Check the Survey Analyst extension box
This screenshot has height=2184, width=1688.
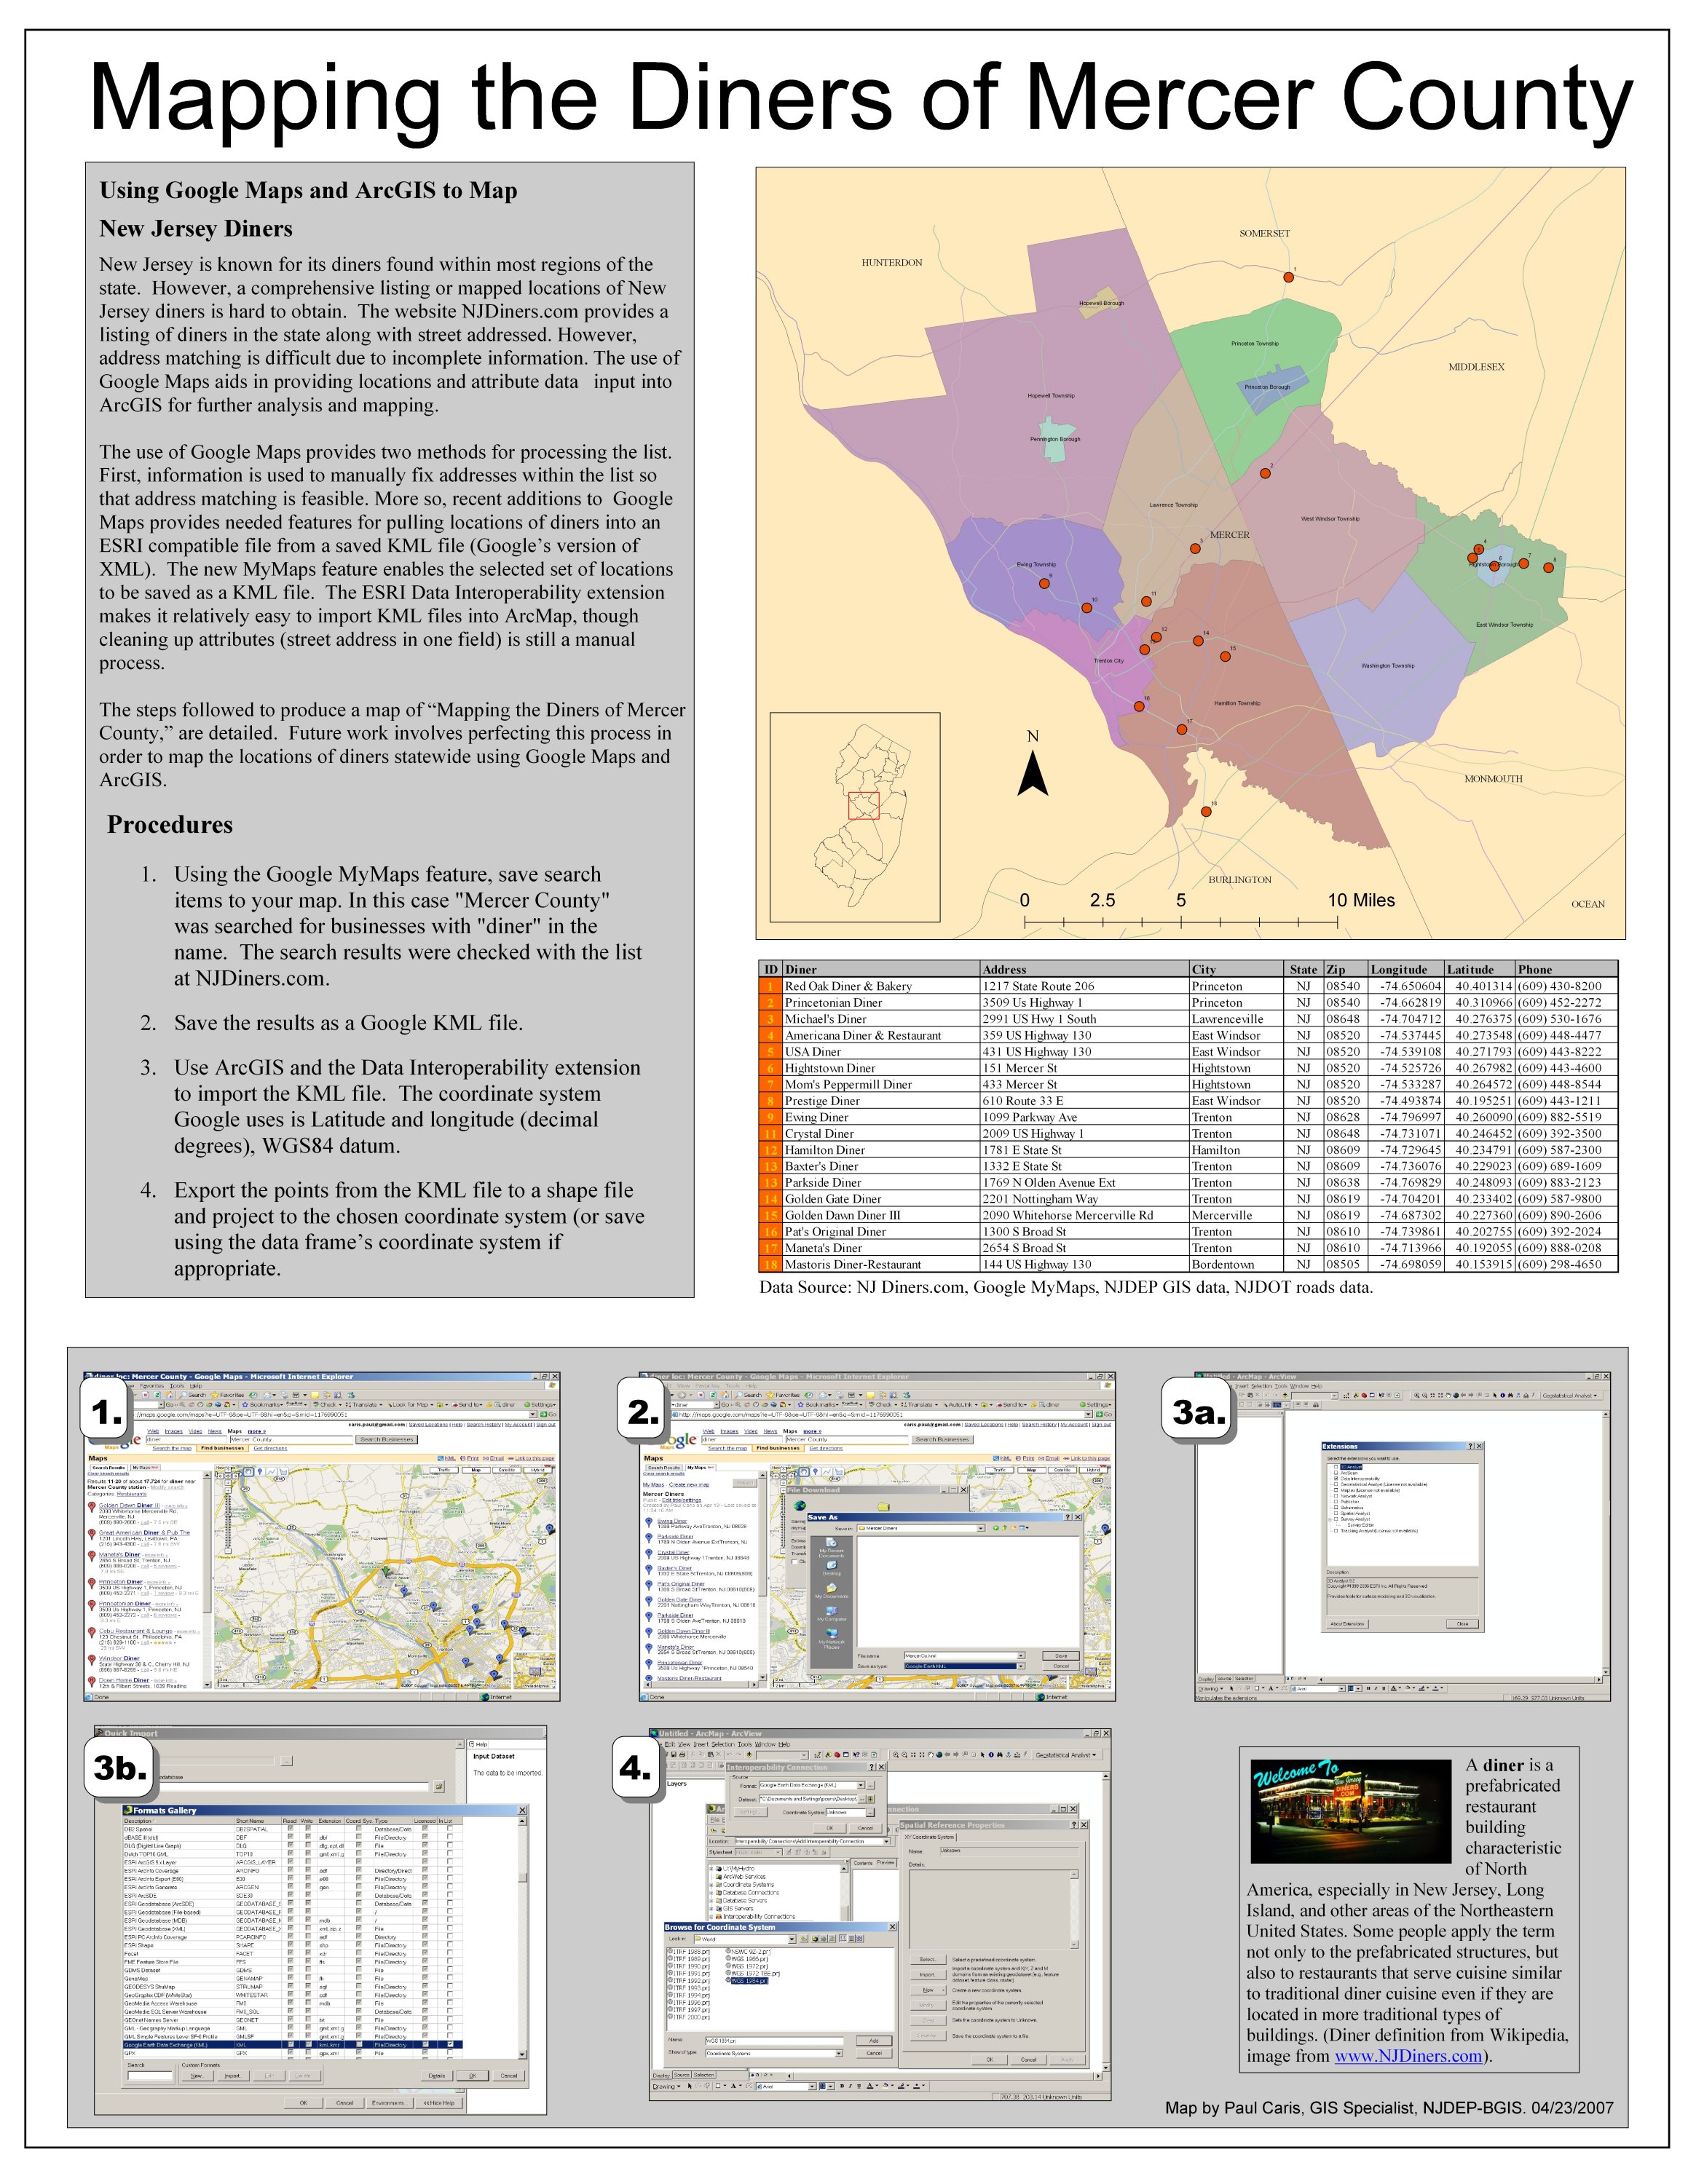pos(1336,1519)
